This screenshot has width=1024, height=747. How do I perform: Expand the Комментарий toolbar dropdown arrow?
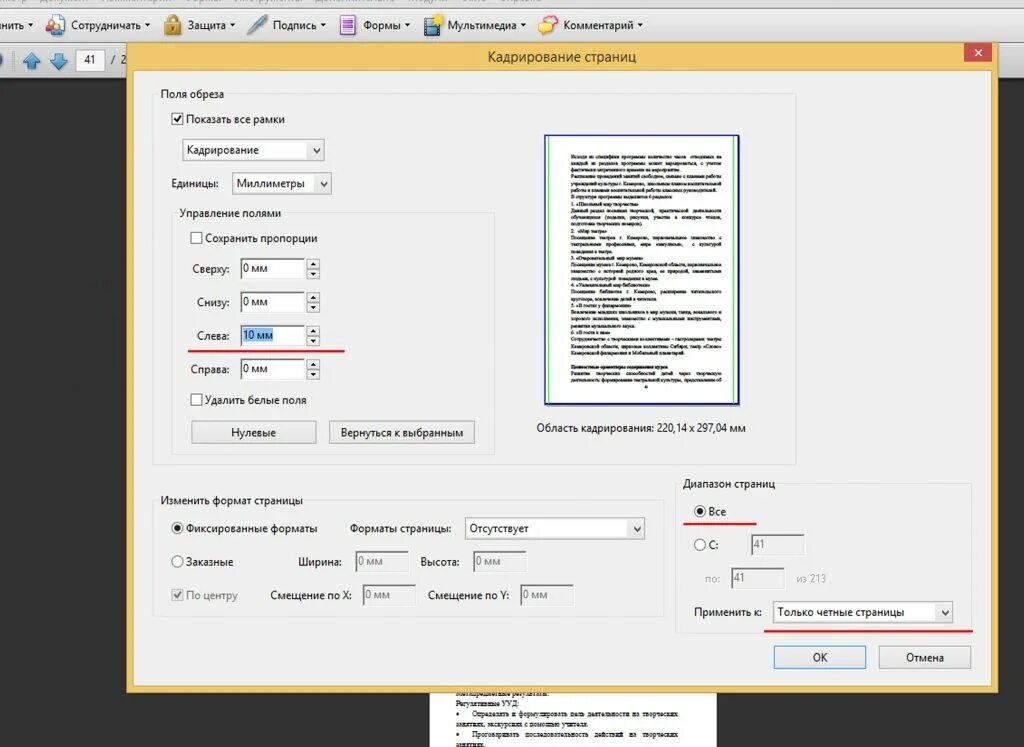tap(640, 25)
